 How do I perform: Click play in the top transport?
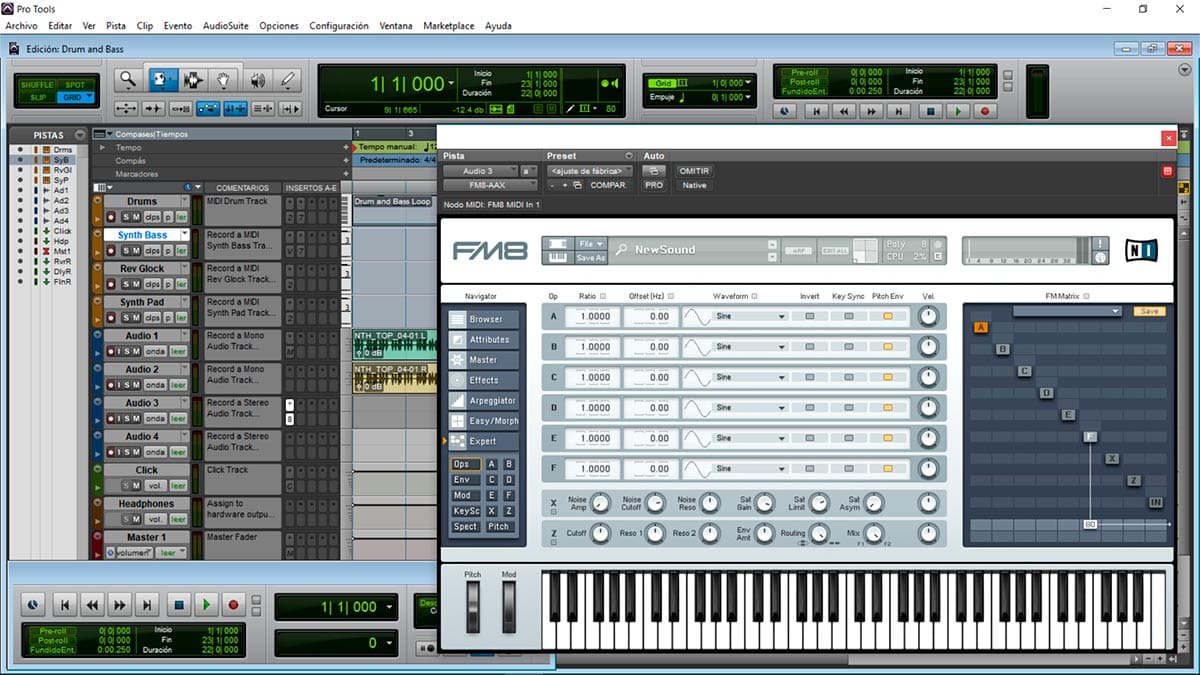[x=959, y=112]
